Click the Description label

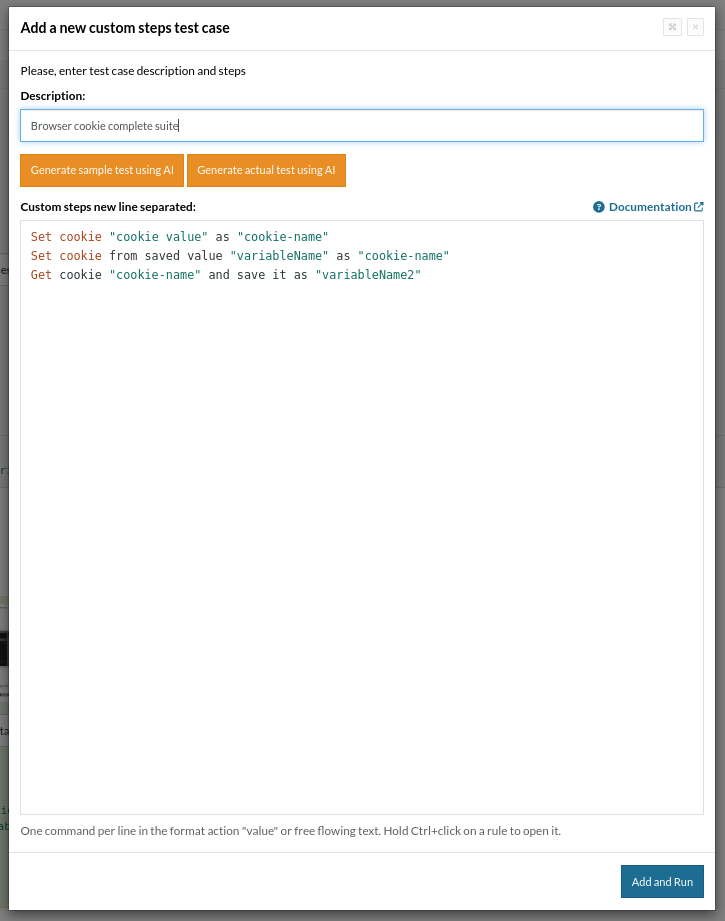pos(53,96)
